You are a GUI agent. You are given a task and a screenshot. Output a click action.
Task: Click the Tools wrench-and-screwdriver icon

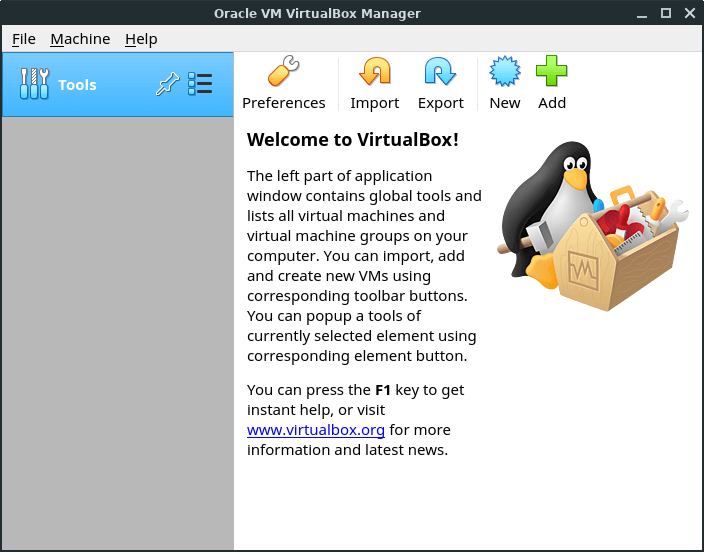point(34,84)
